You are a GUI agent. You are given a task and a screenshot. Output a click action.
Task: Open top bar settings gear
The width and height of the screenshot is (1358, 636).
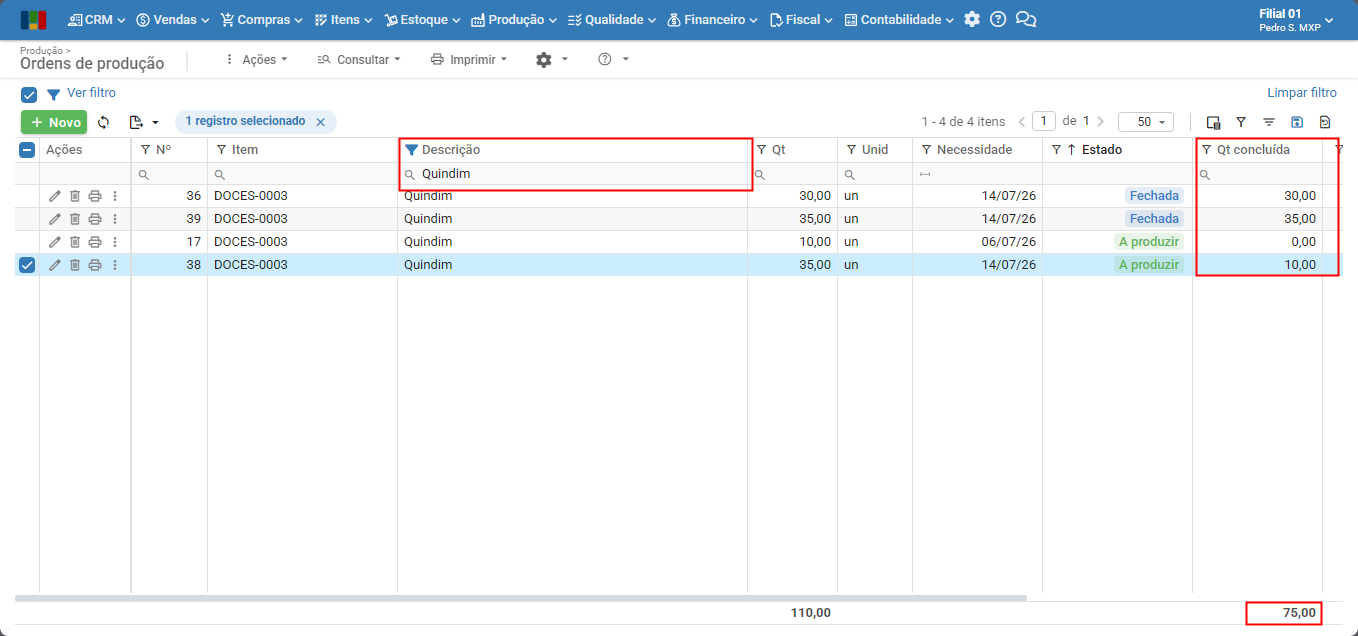972,19
